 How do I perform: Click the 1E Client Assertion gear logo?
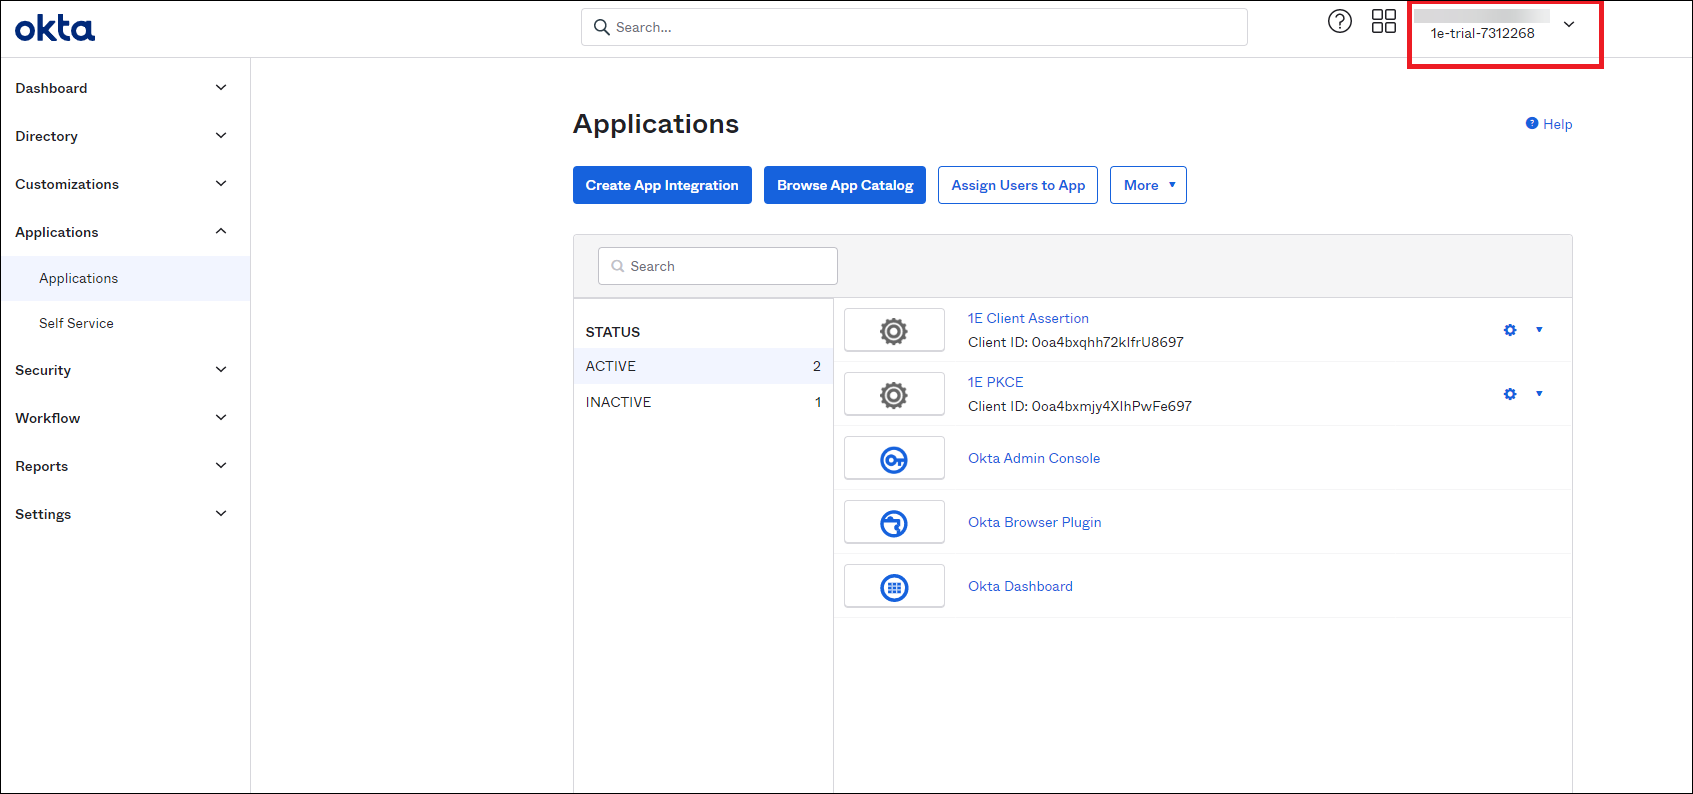tap(893, 331)
